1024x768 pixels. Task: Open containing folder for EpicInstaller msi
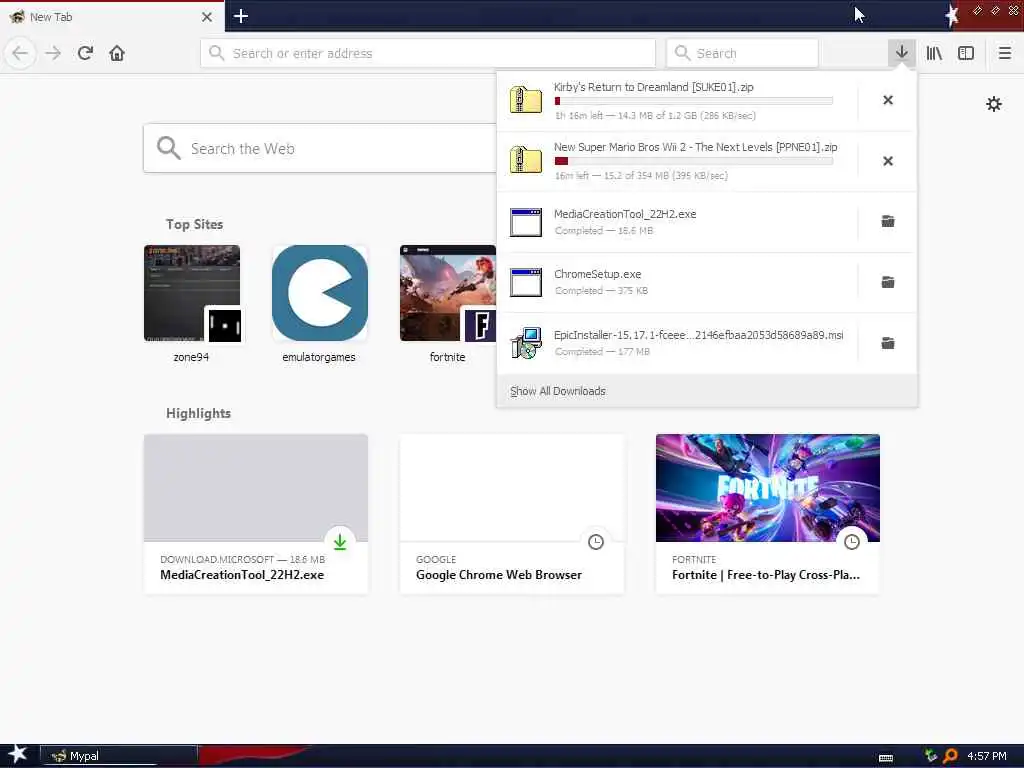888,343
